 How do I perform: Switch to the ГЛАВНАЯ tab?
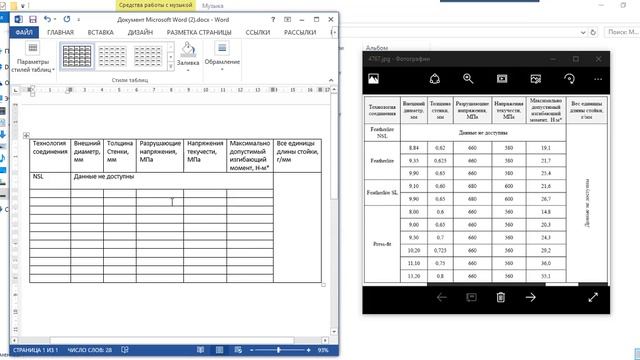pos(60,32)
